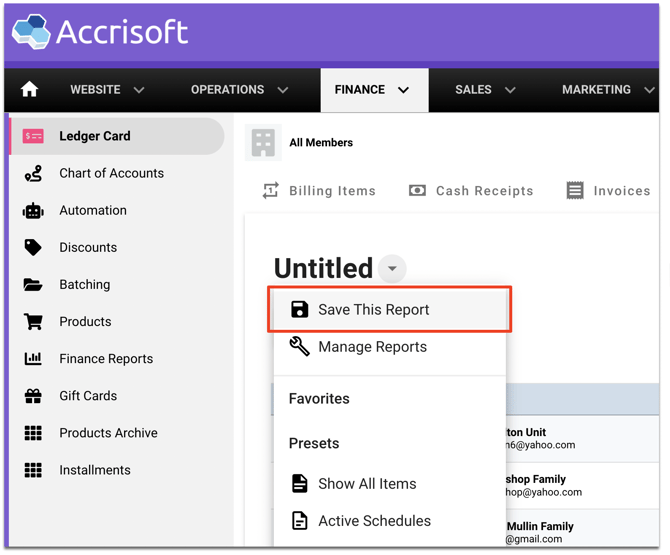Expand the Untitled report dropdown arrow
Image resolution: width=670 pixels, height=555 pixels.
(x=392, y=269)
